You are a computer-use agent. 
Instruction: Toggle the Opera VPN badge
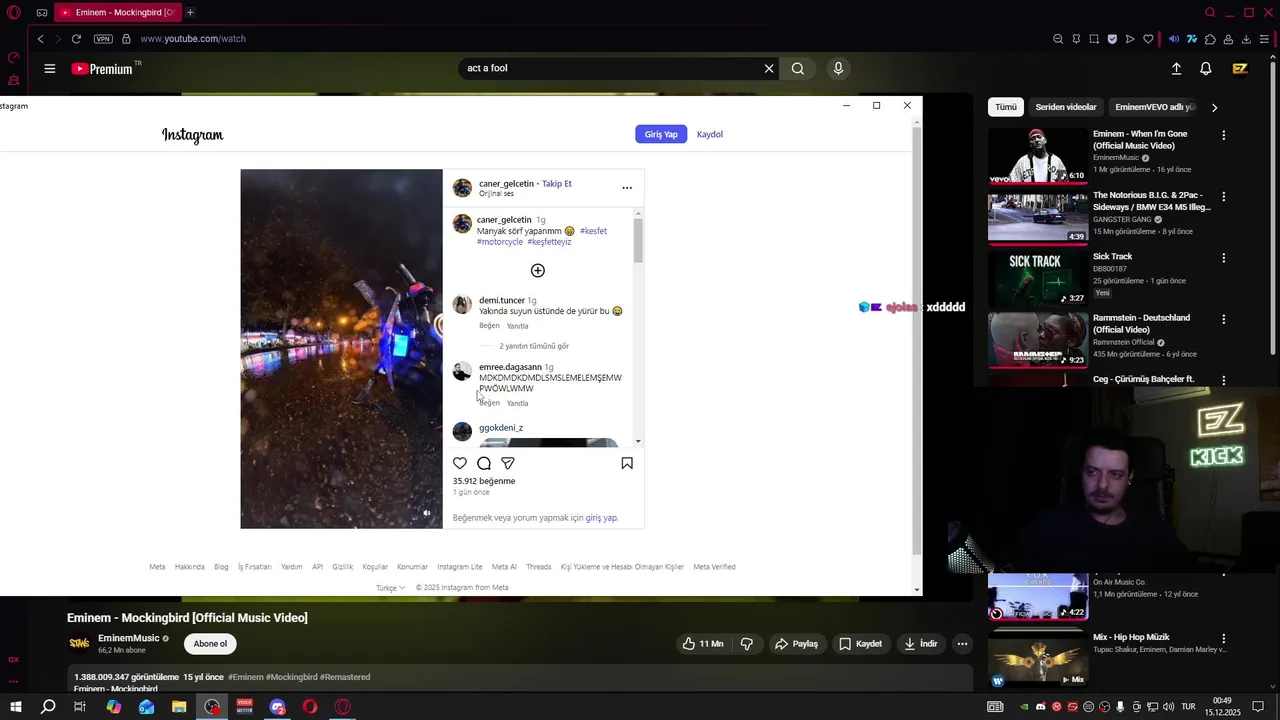[x=103, y=39]
